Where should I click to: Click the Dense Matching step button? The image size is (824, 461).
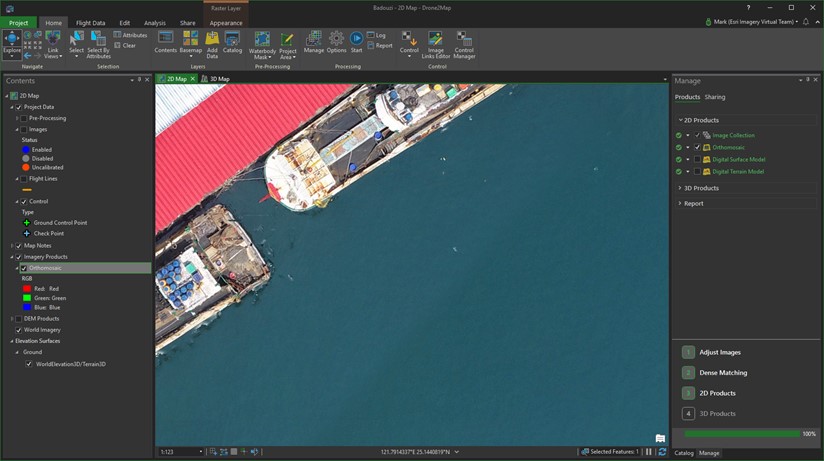722,373
